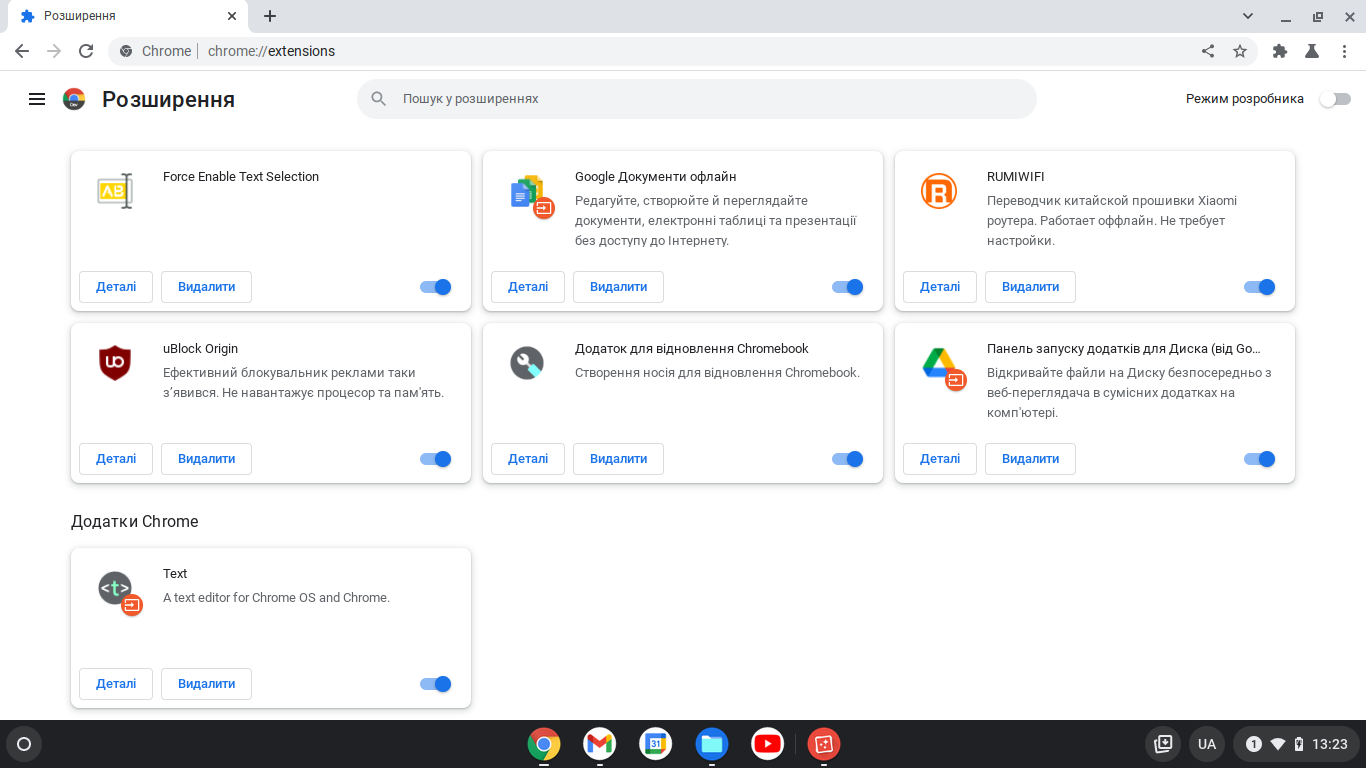Open the Files app in shelf
This screenshot has height=768, width=1366.
[x=712, y=744]
